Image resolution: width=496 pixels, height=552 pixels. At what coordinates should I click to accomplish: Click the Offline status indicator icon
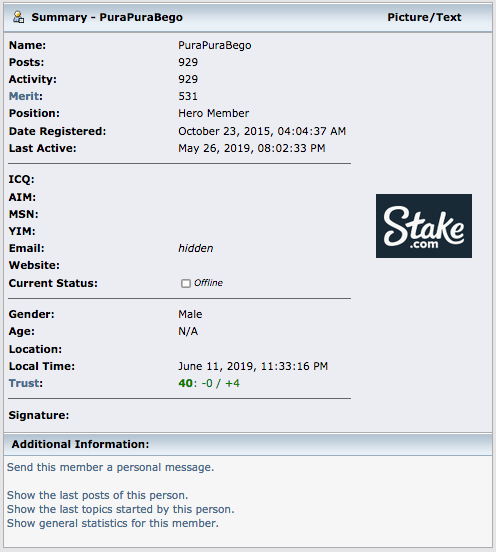click(x=186, y=283)
